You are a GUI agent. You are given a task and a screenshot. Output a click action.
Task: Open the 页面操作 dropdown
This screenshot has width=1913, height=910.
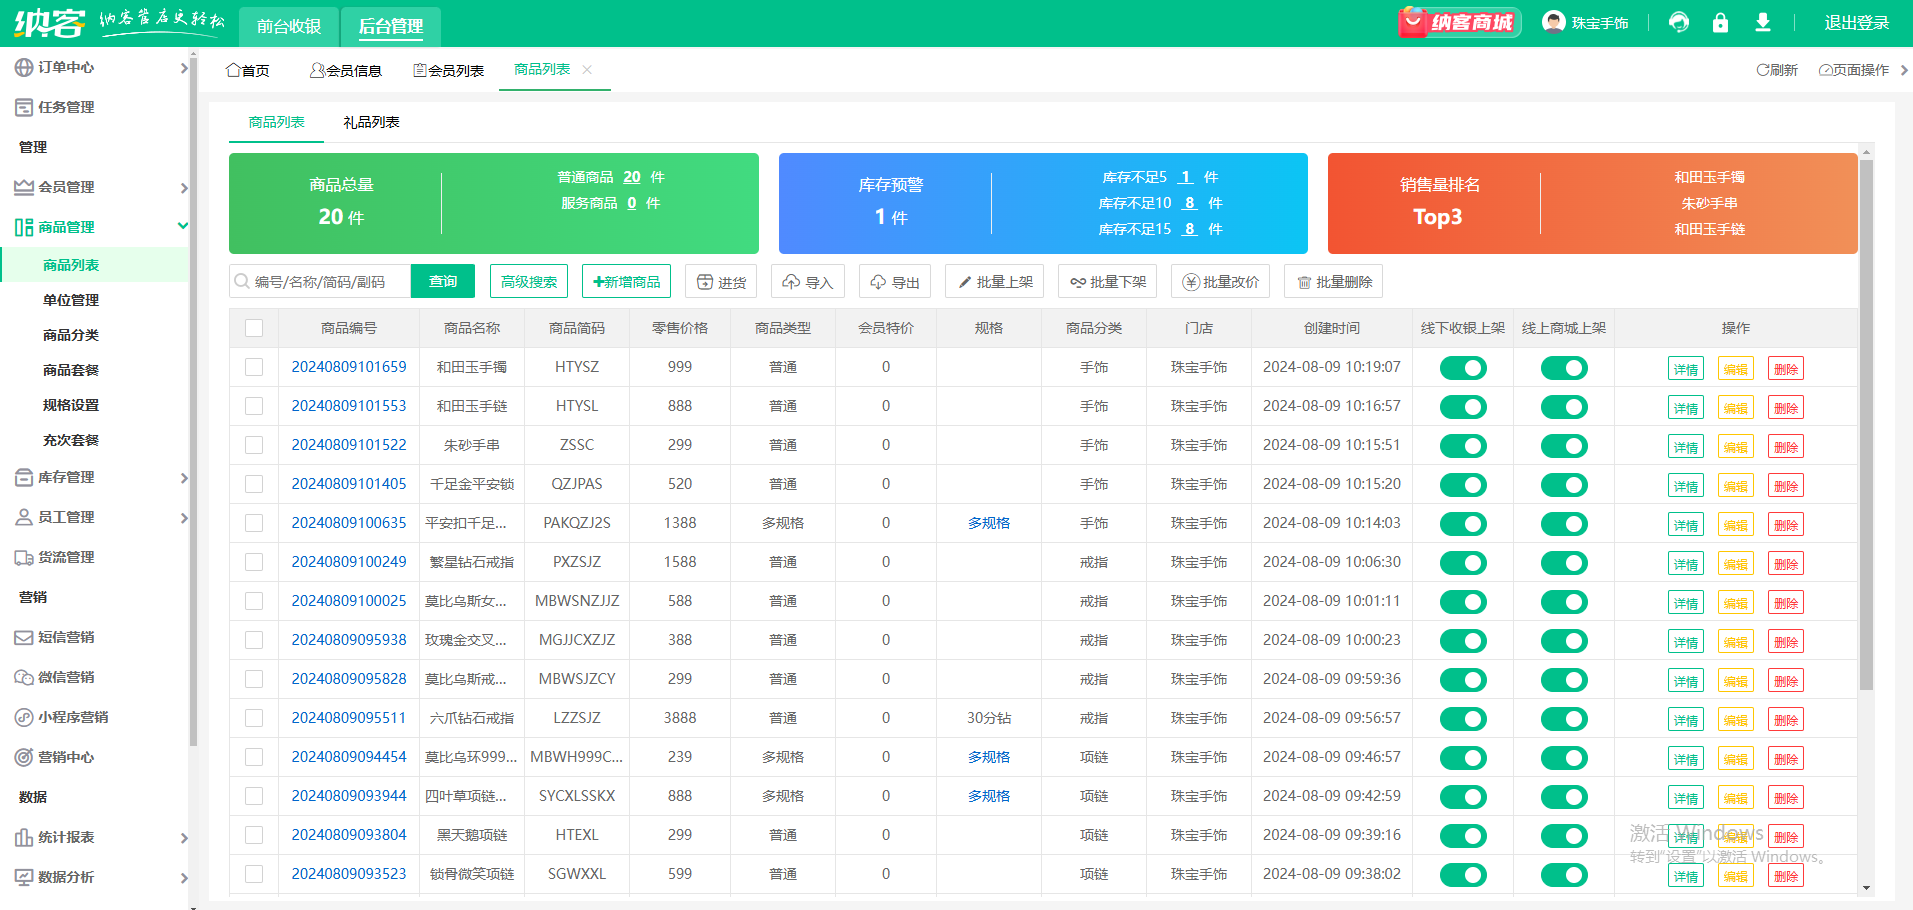point(1854,70)
